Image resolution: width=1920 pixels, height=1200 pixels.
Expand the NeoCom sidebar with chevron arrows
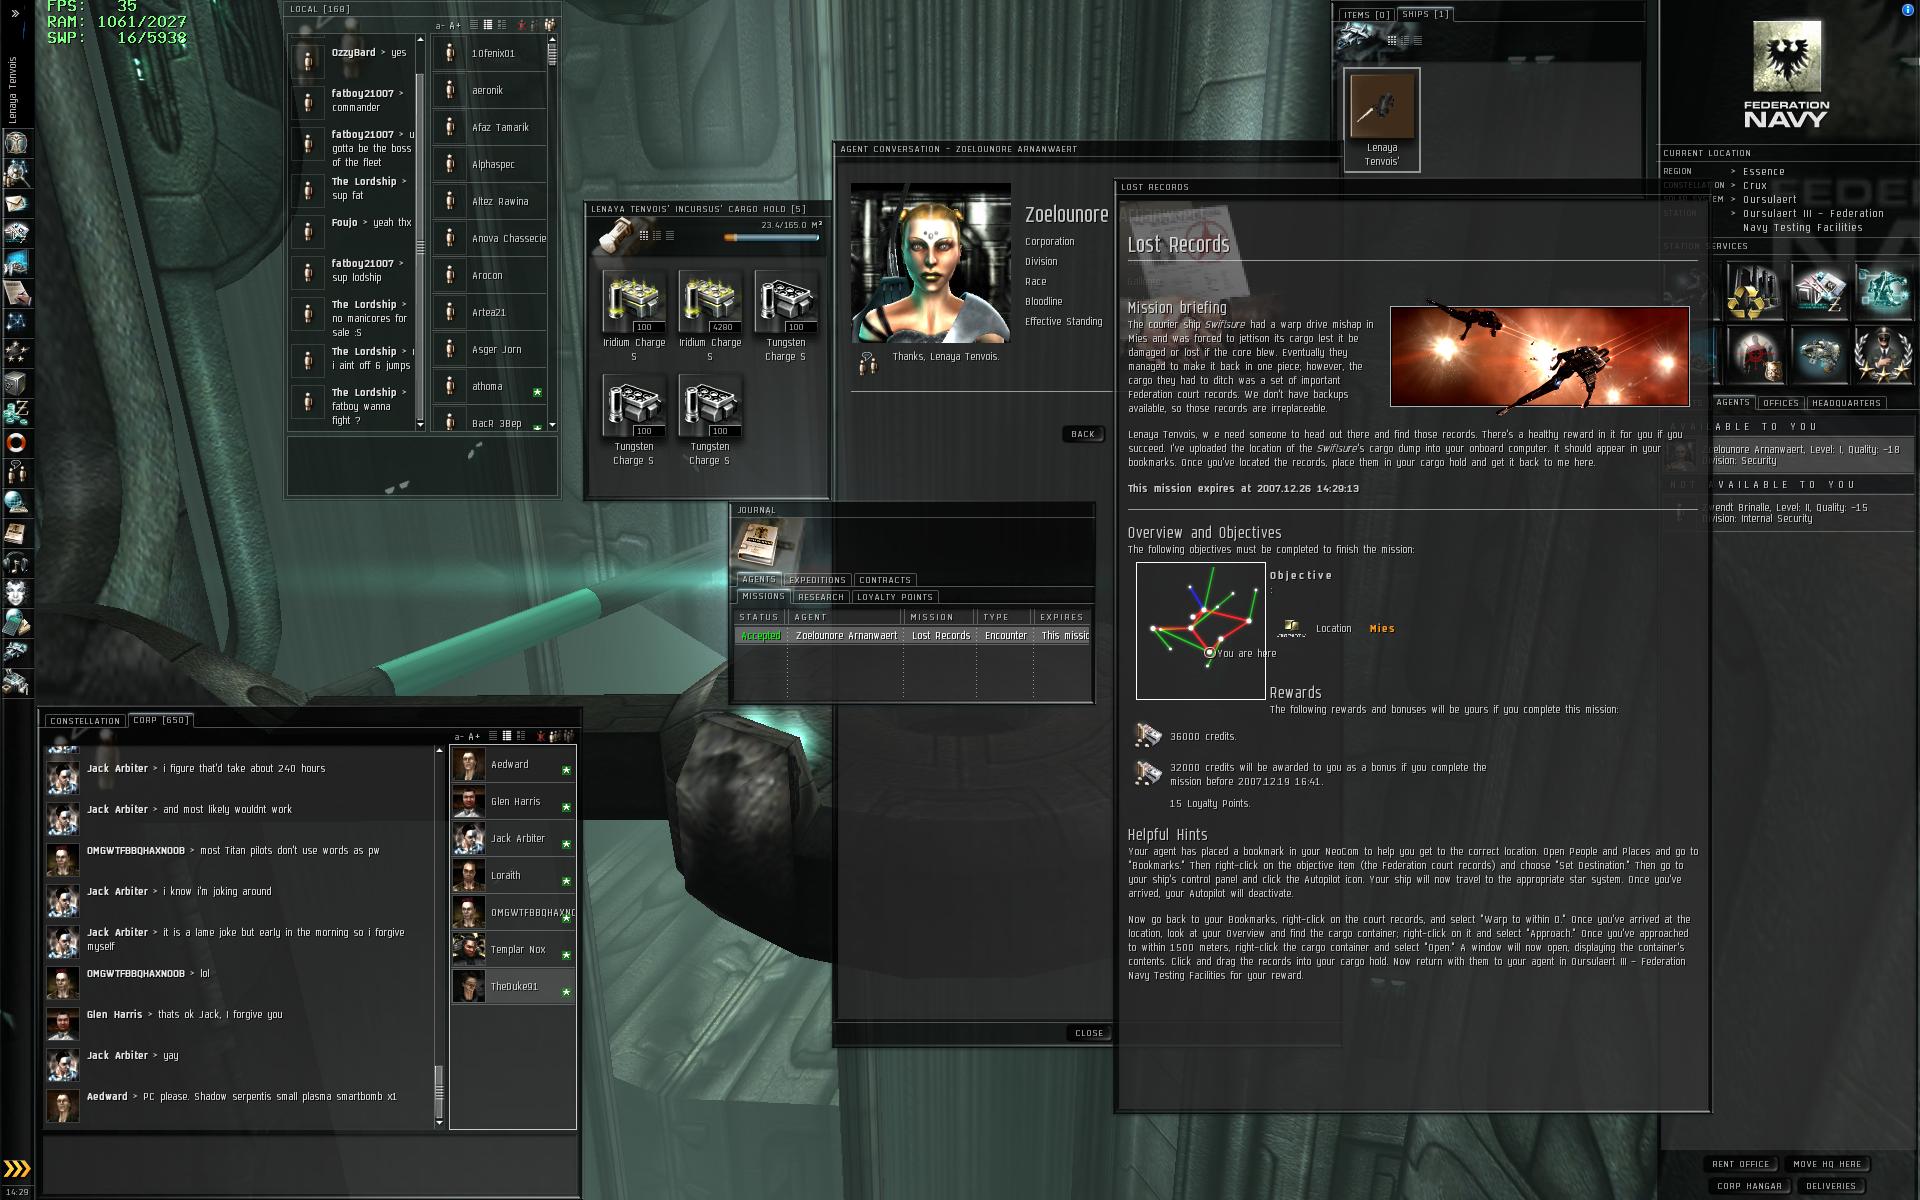pos(16,14)
